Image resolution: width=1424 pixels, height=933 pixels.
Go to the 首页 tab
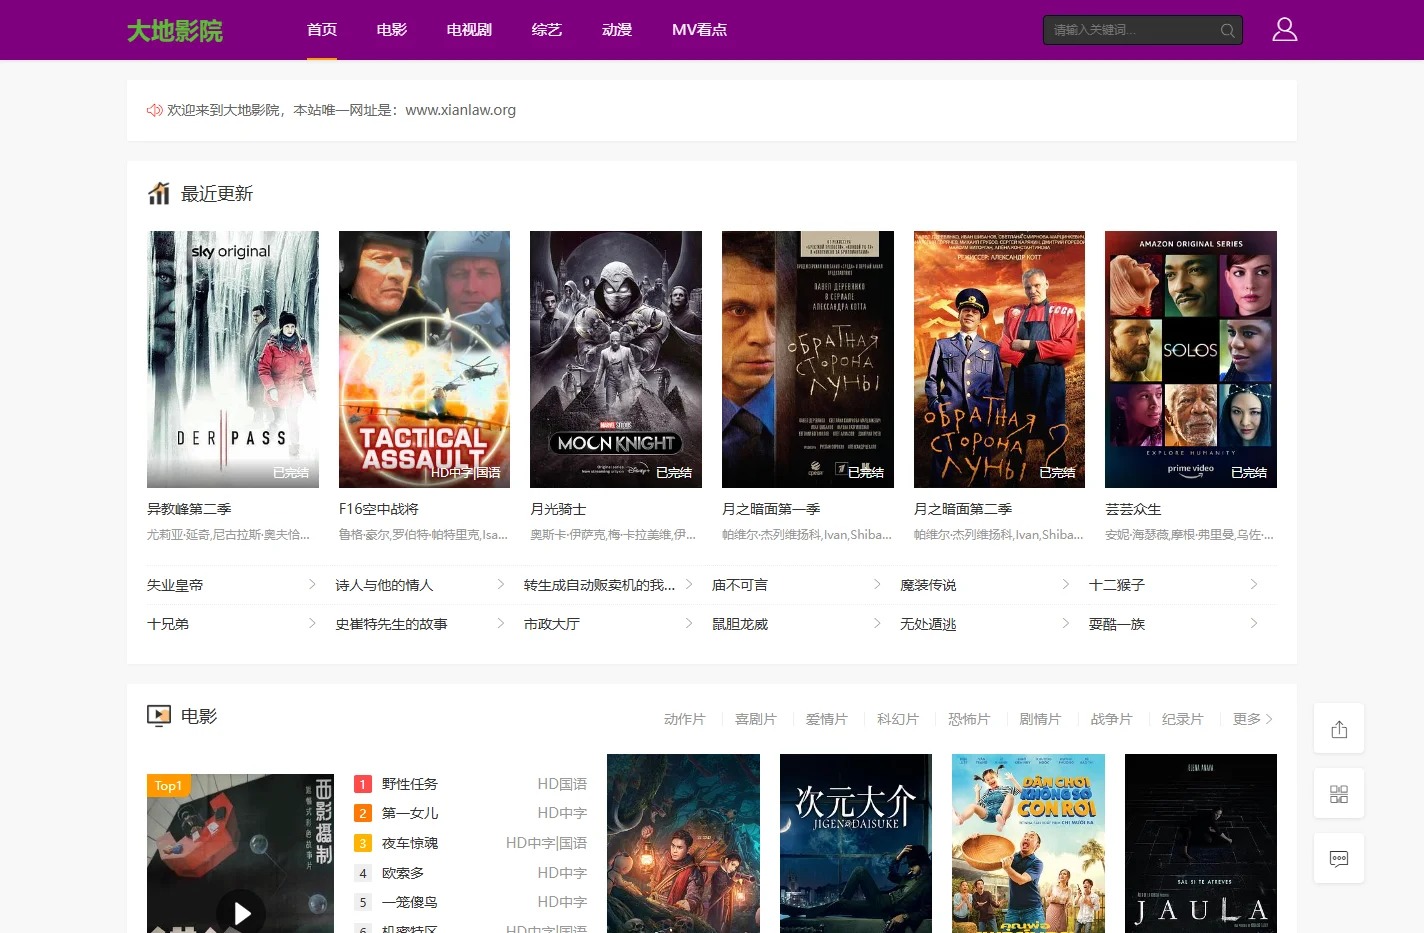click(x=322, y=30)
